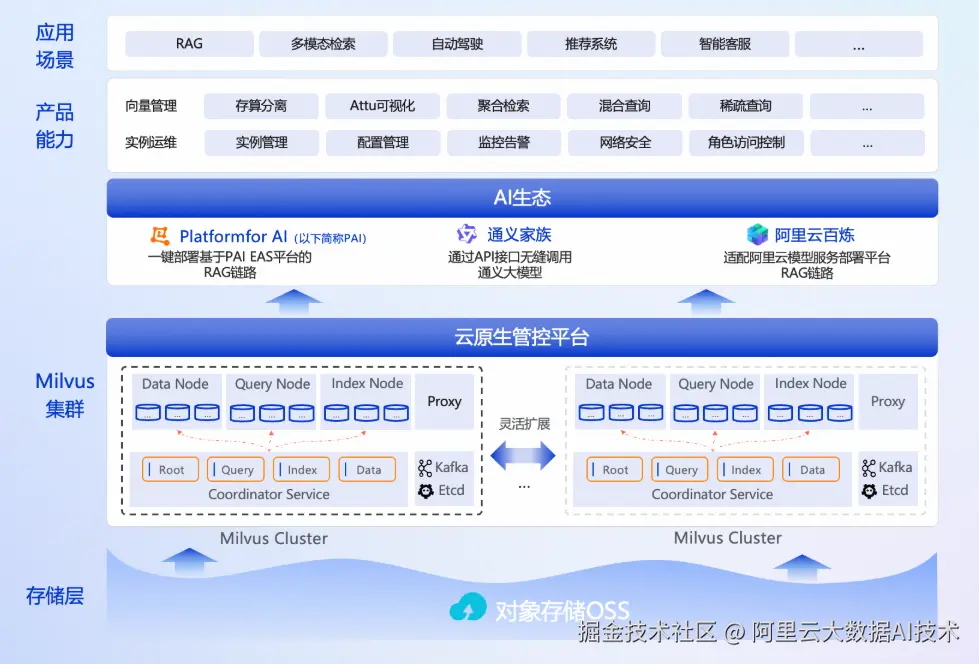The width and height of the screenshot is (979, 664).
Task: Click Query coordinator box in right cluster
Action: [680, 469]
